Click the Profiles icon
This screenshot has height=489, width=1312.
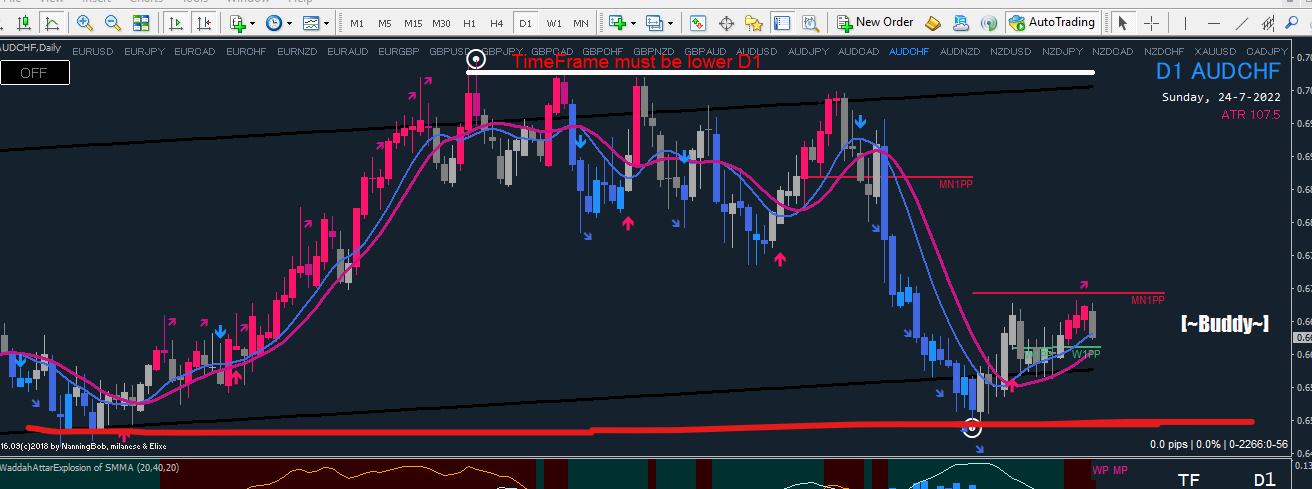point(654,22)
